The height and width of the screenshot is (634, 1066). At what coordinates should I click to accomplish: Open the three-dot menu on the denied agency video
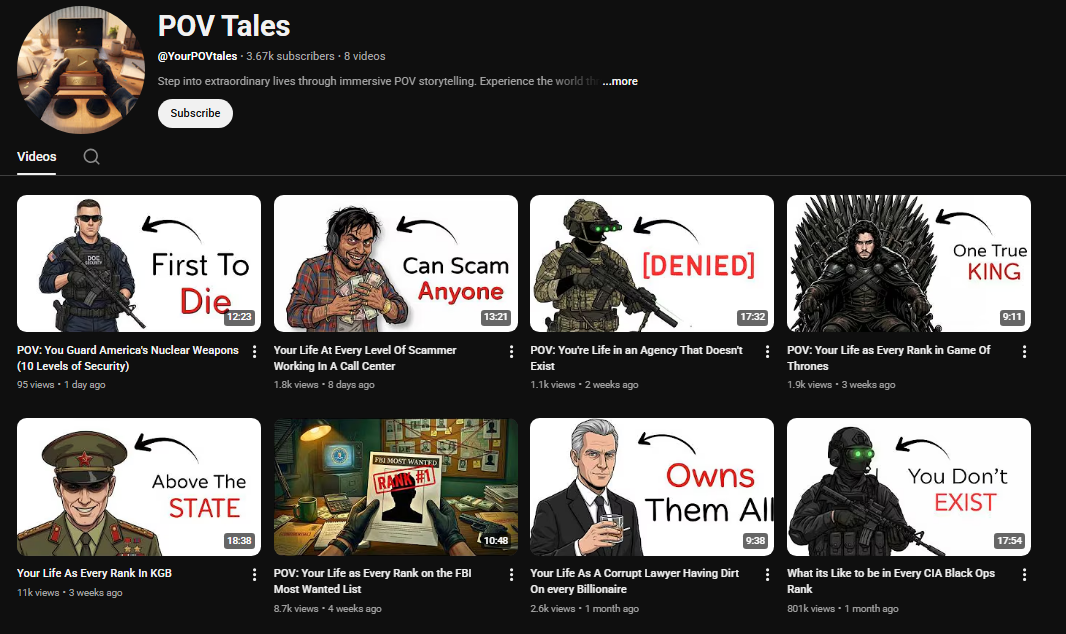[x=766, y=351]
